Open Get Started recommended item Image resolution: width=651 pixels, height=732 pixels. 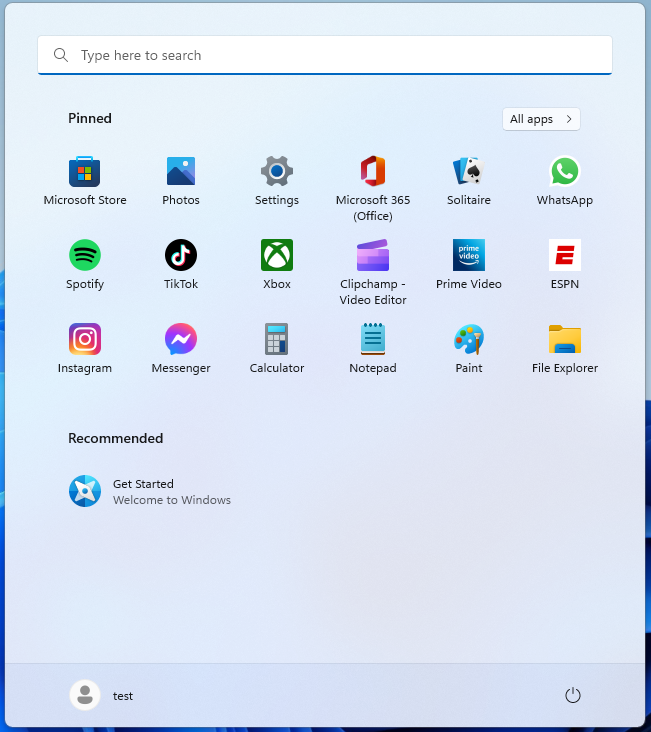pos(149,491)
